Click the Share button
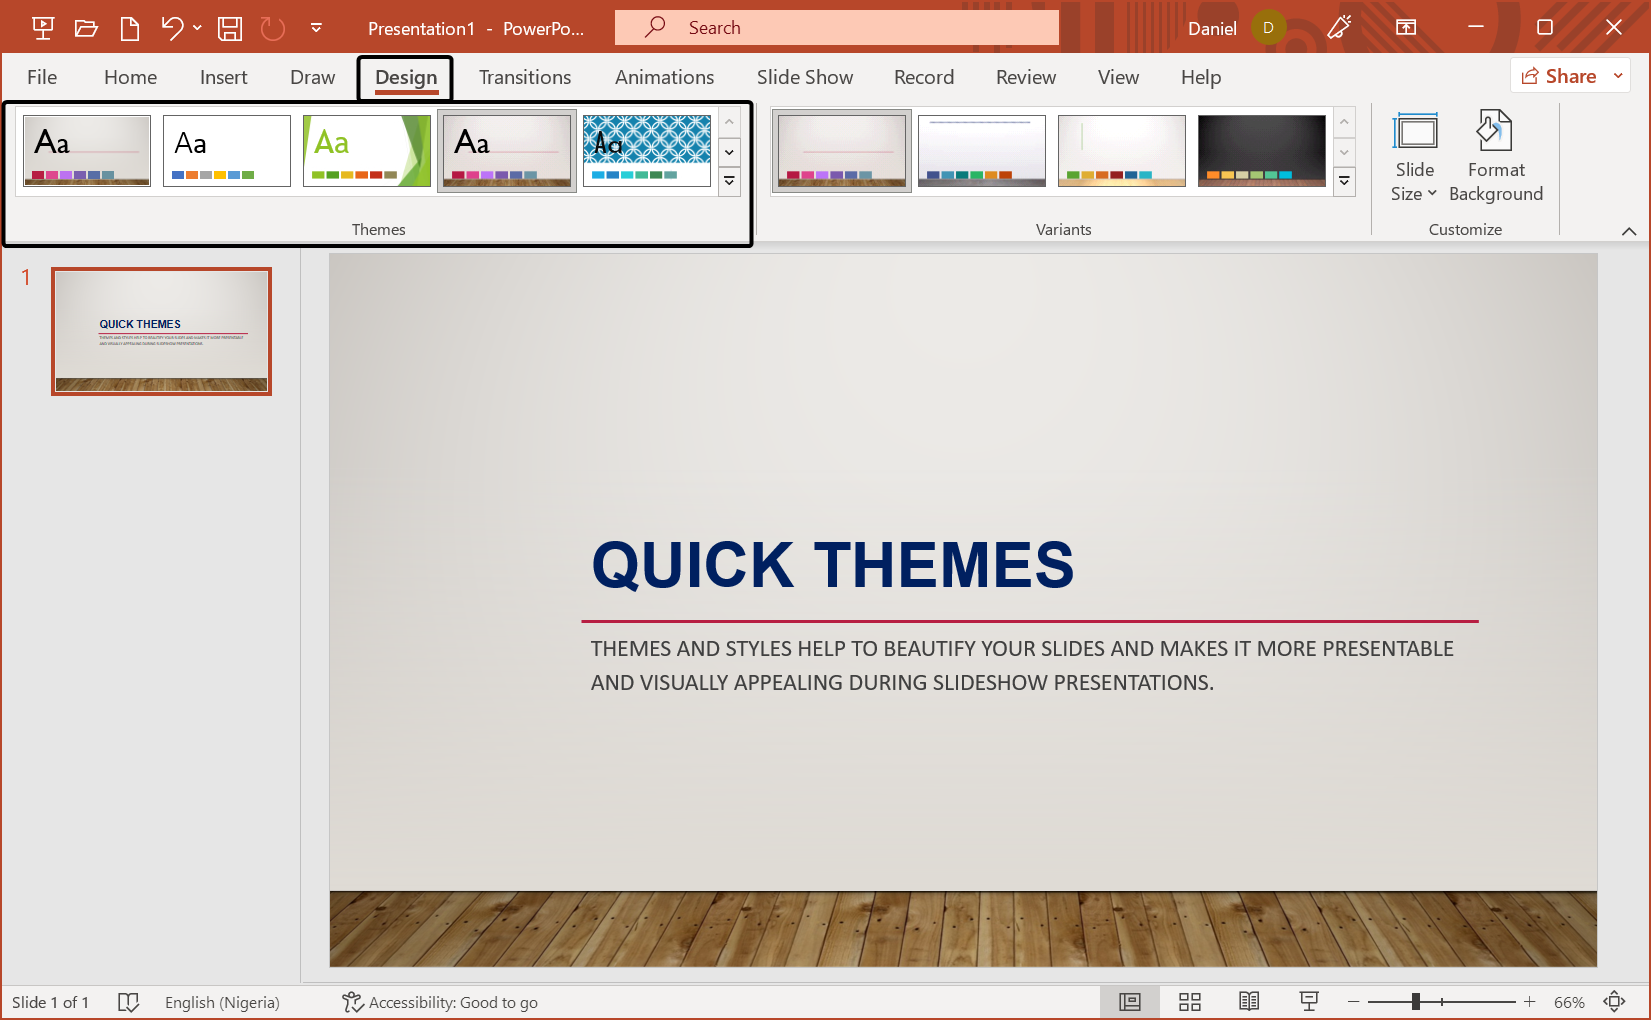The height and width of the screenshot is (1020, 1651). (1558, 75)
